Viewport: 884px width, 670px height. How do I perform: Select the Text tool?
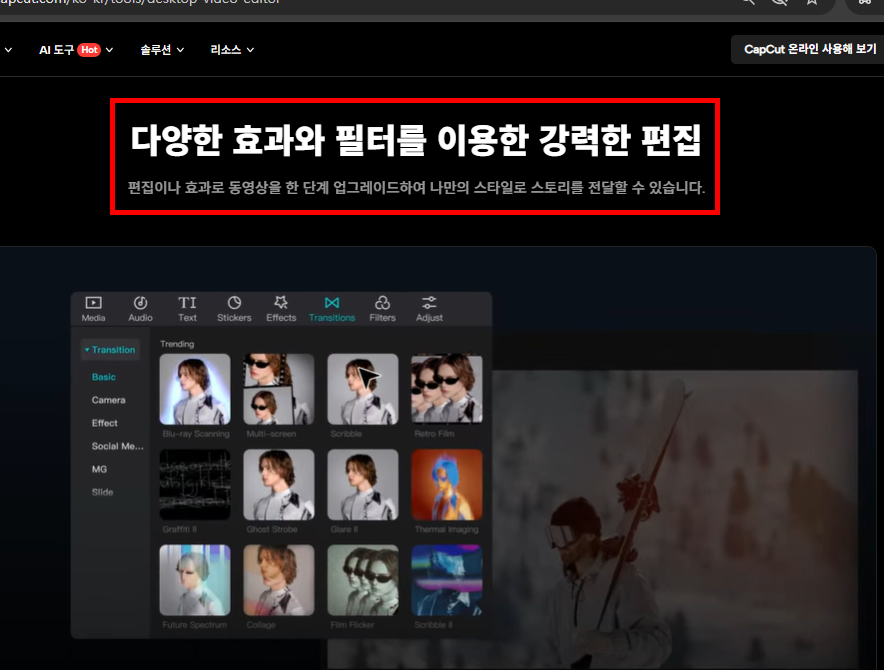(187, 309)
